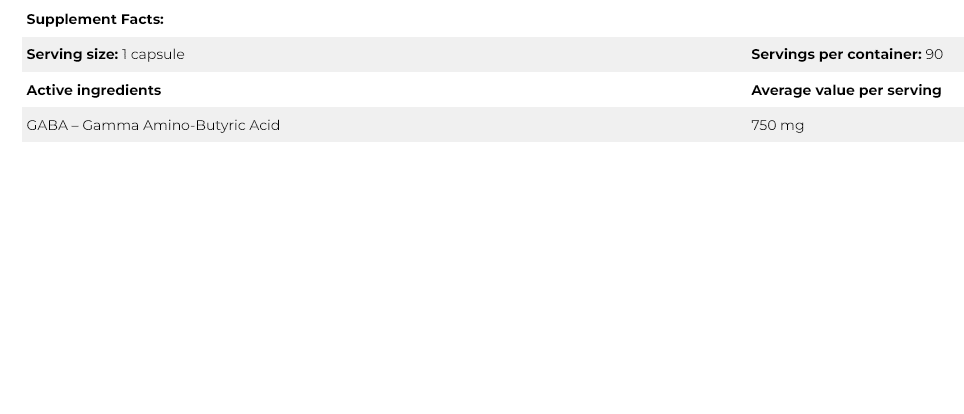This screenshot has height=414, width=964.
Task: Click the 'mg' unit after 750
Action: click(x=792, y=125)
